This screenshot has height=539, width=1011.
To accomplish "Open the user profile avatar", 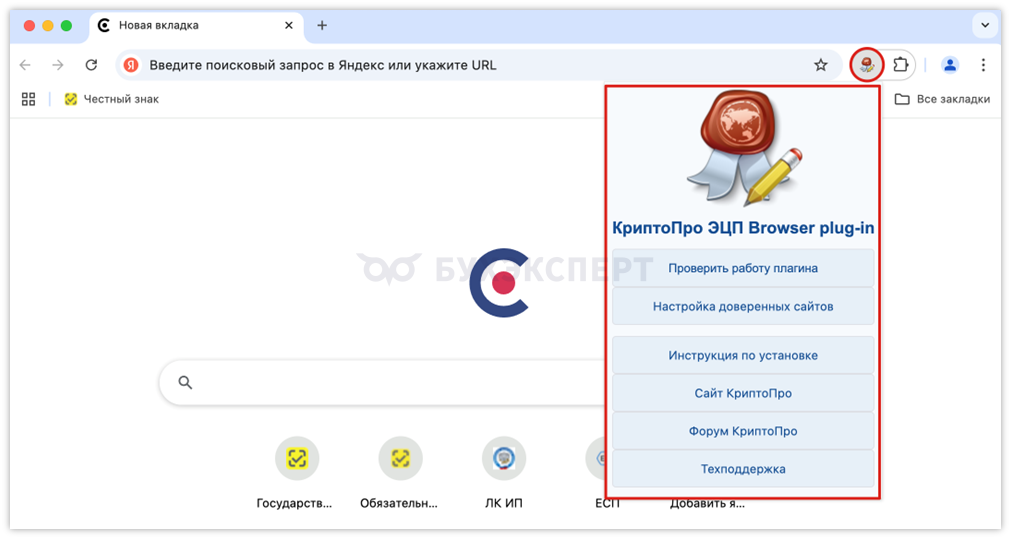I will pyautogui.click(x=950, y=64).
